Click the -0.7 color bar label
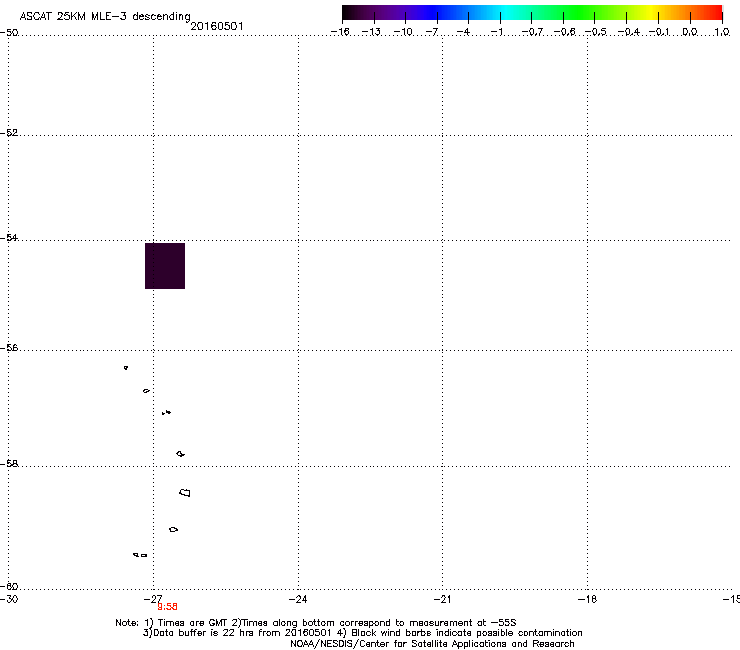The image size is (740, 650). [x=532, y=32]
